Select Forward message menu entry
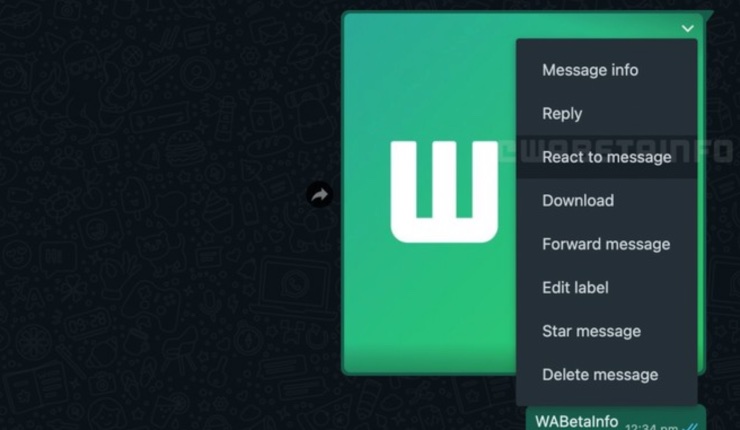This screenshot has height=430, width=740. pos(606,244)
